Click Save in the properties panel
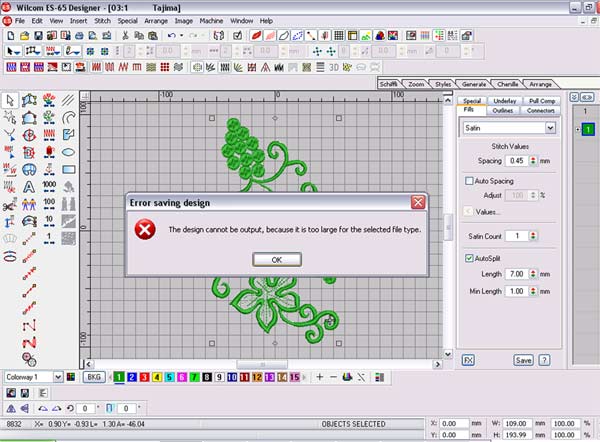 point(523,359)
